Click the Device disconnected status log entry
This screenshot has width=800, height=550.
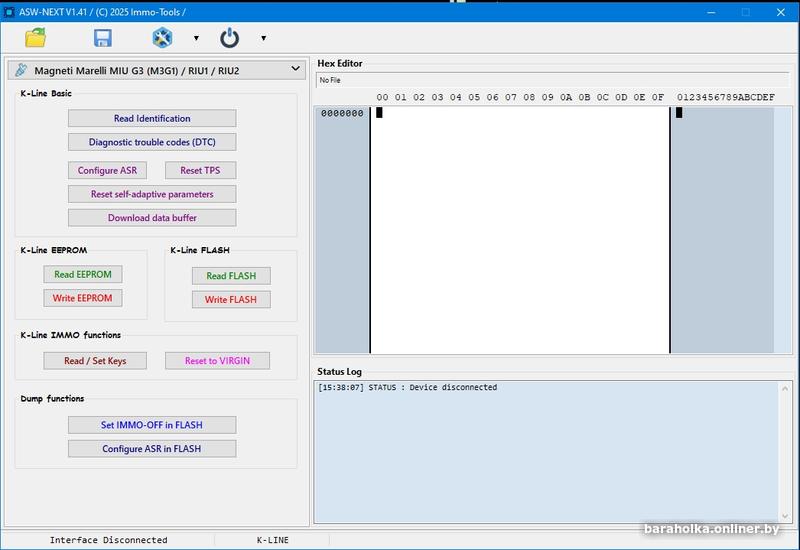(x=407, y=387)
